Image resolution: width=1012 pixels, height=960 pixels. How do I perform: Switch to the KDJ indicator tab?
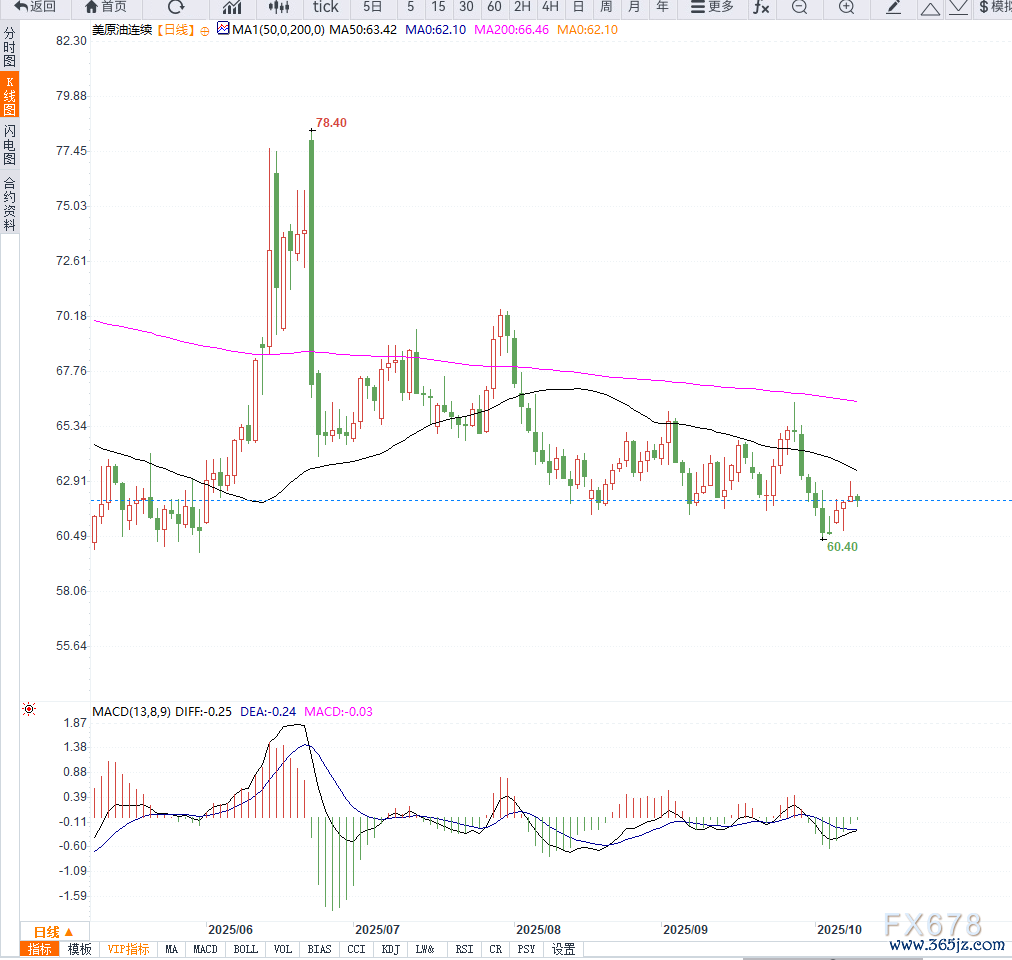coord(390,949)
